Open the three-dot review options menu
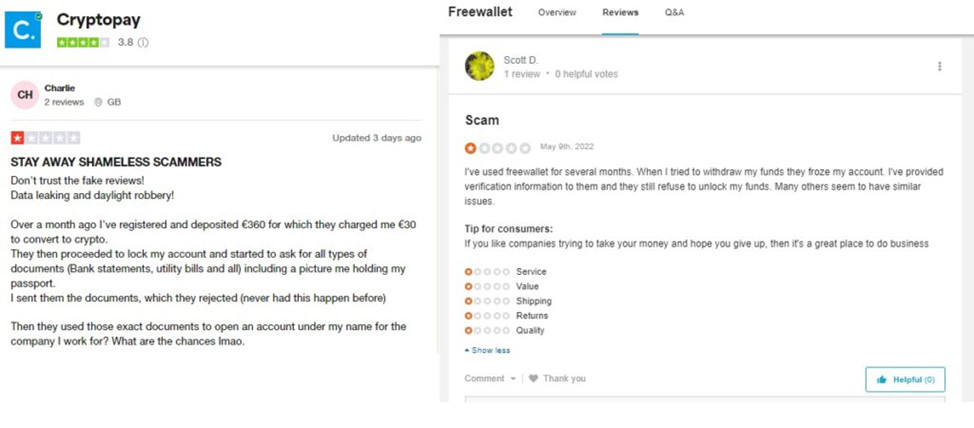This screenshot has width=974, height=428. click(x=939, y=67)
